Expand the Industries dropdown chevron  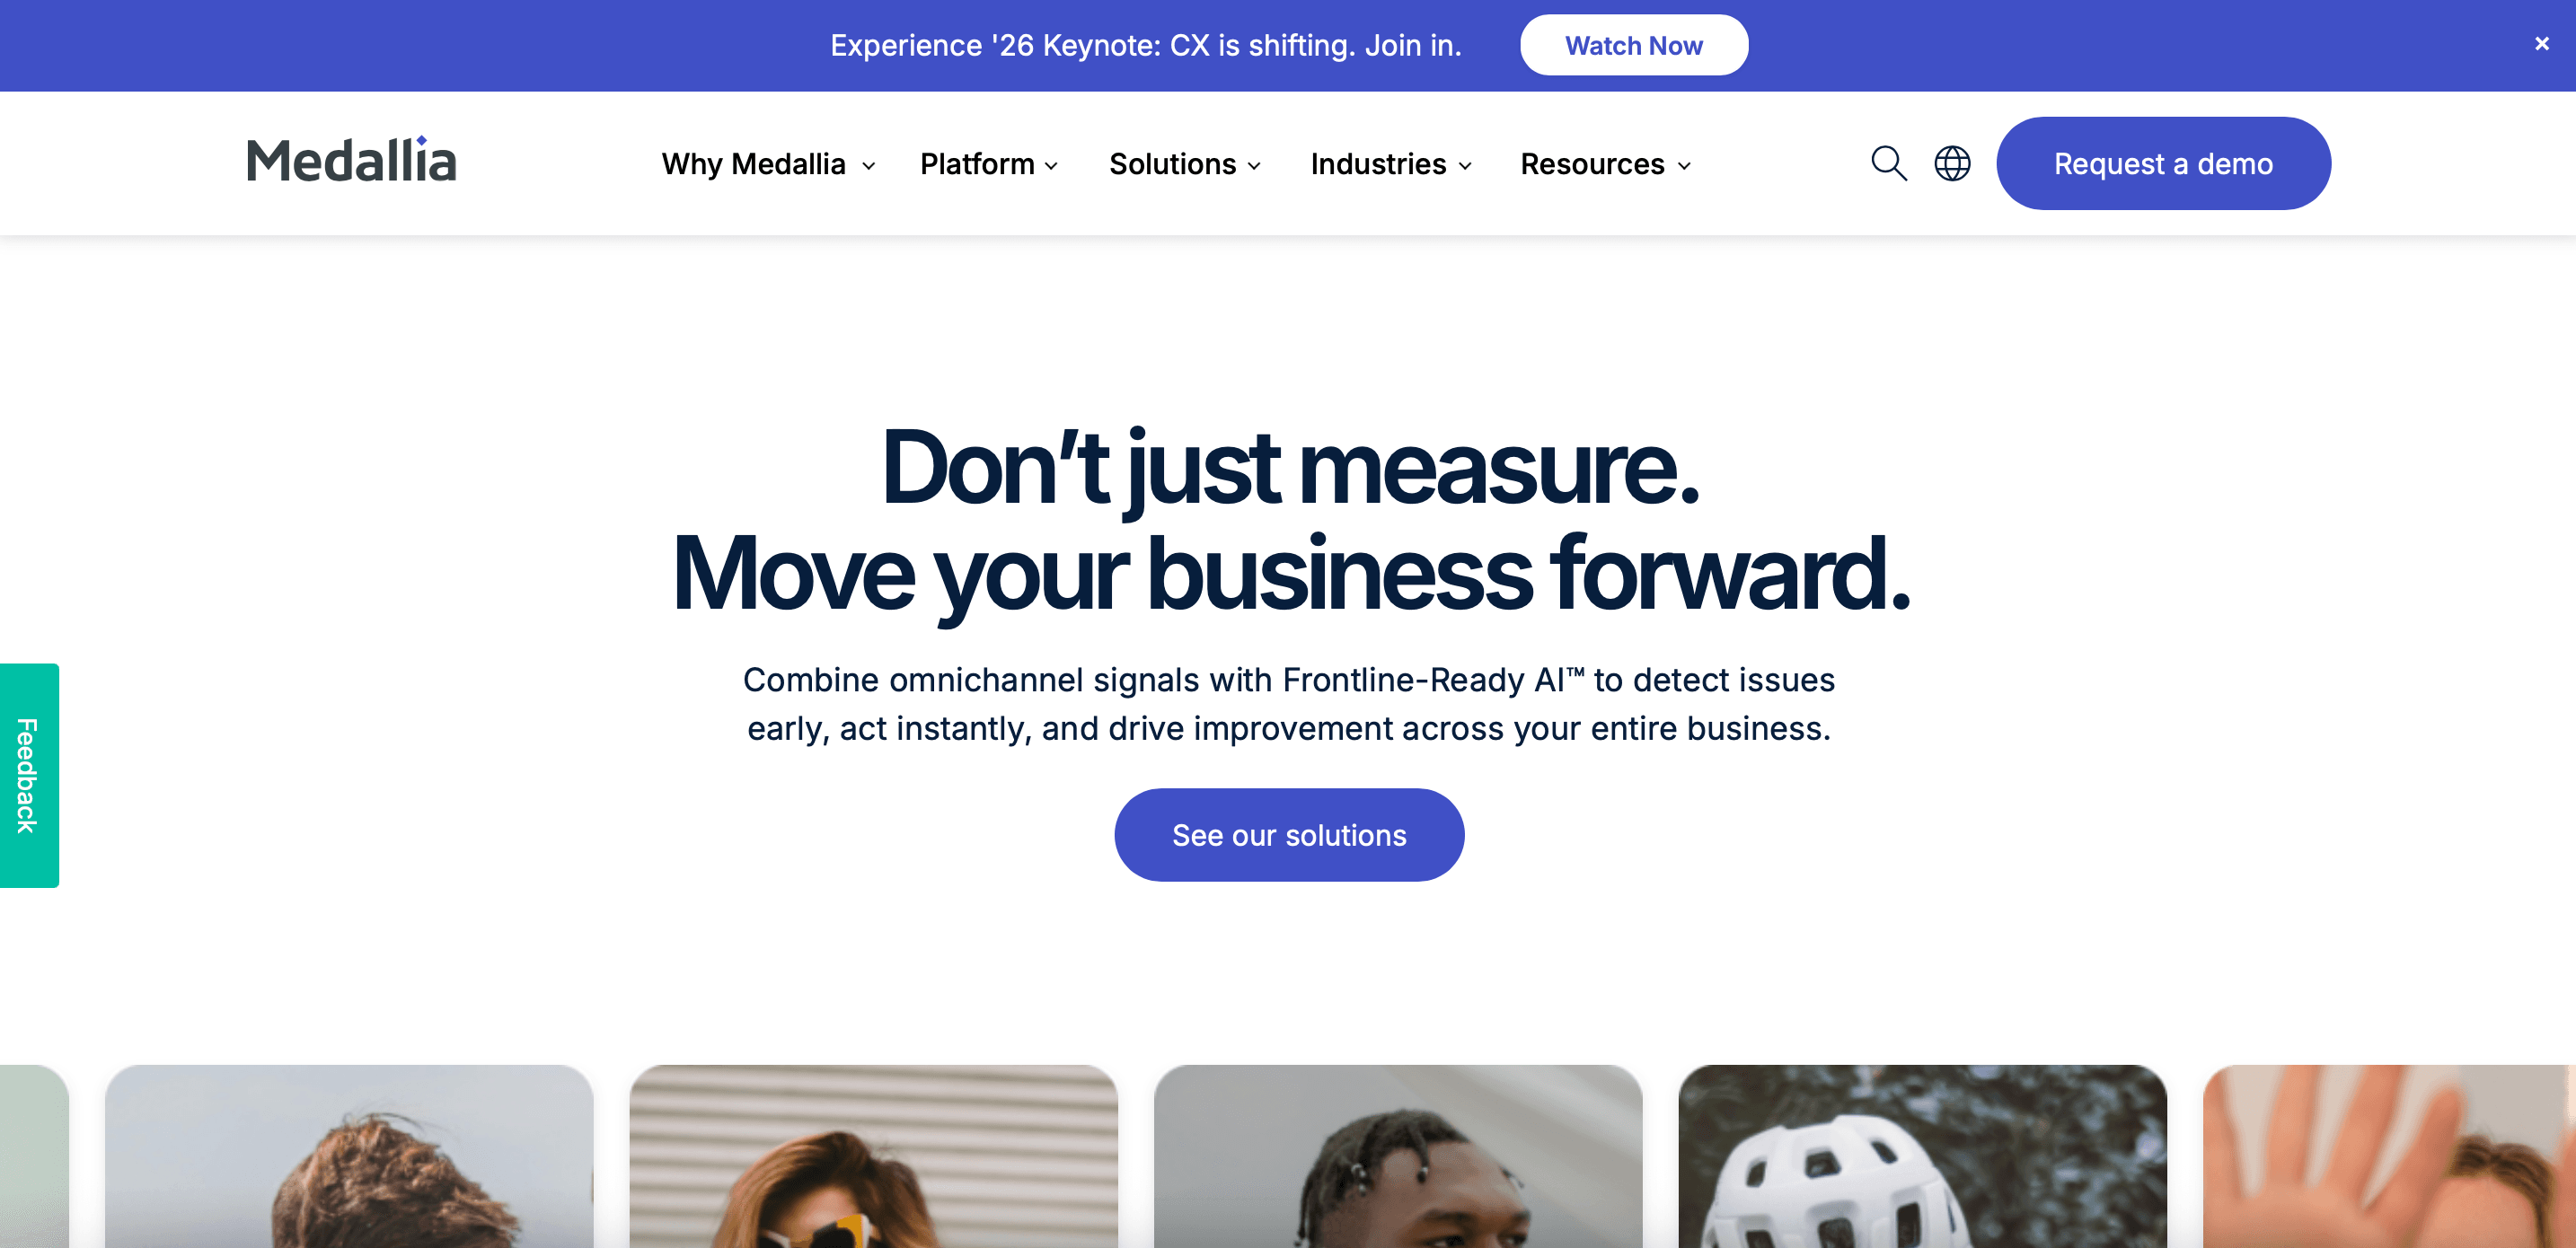(1465, 166)
